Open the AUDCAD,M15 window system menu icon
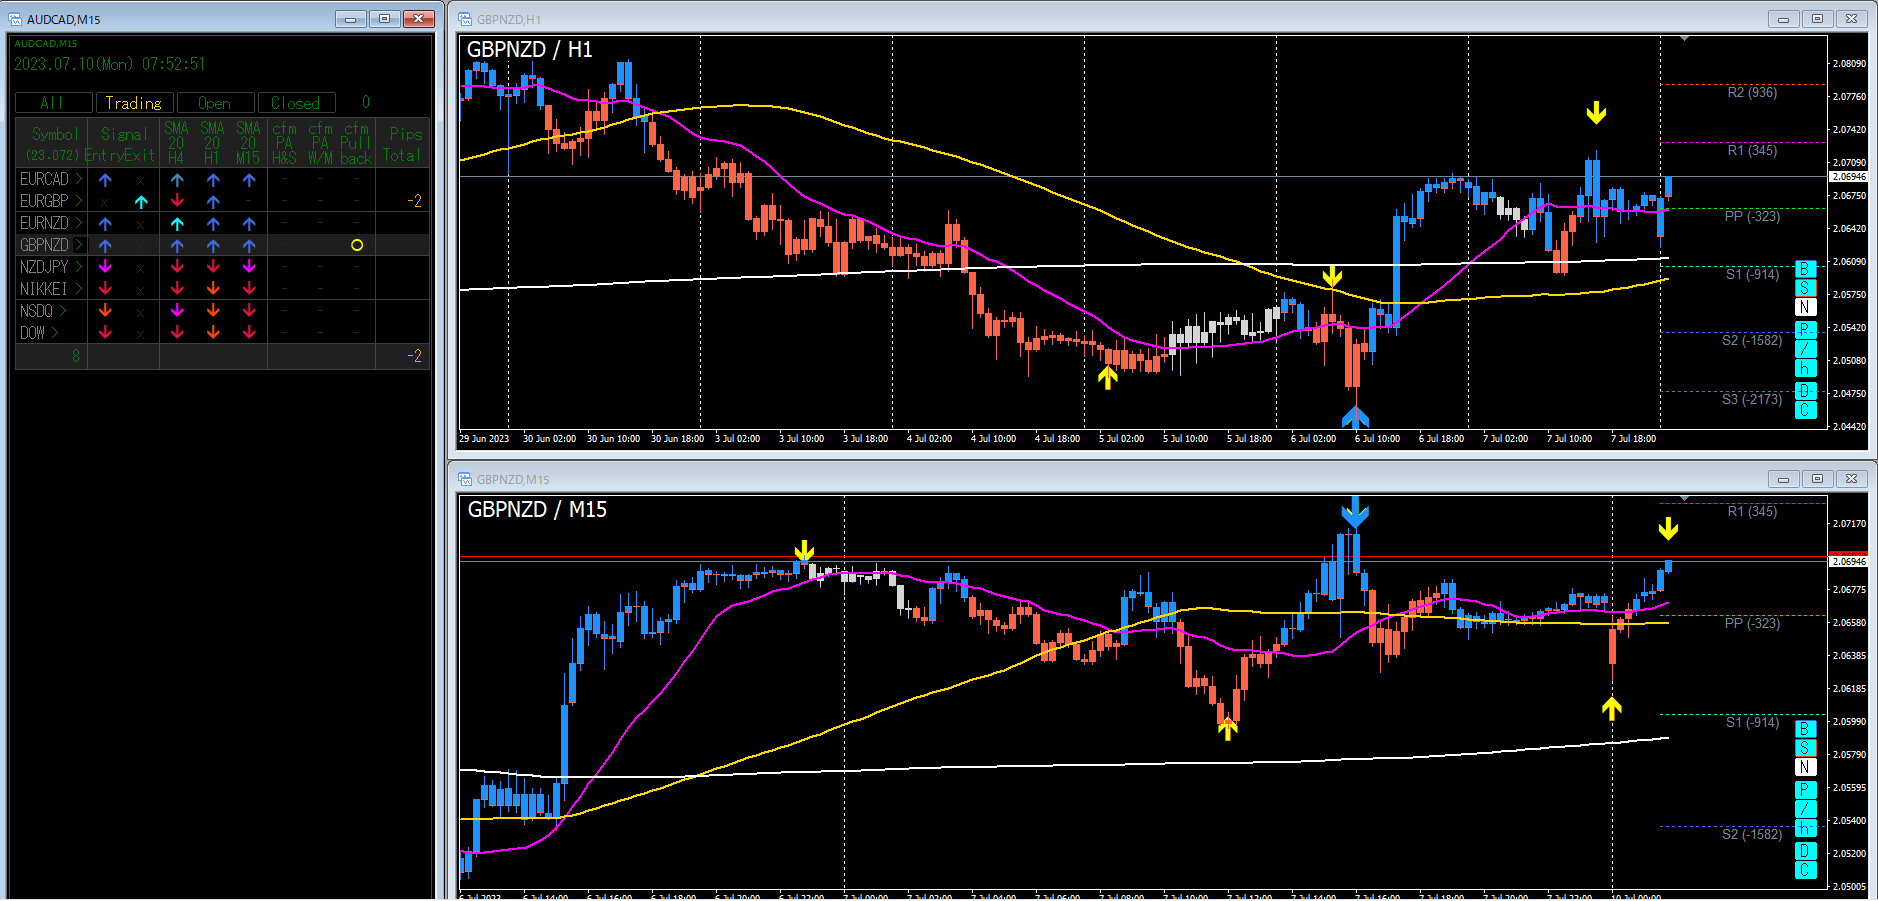Viewport: 1878px width, 901px height. point(15,19)
